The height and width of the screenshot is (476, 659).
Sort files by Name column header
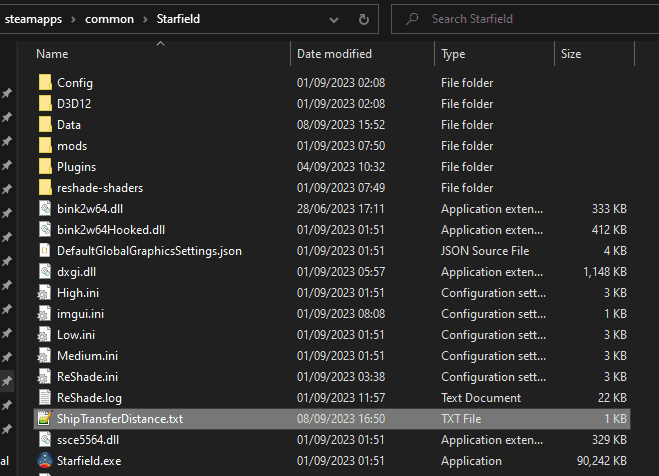pyautogui.click(x=52, y=54)
